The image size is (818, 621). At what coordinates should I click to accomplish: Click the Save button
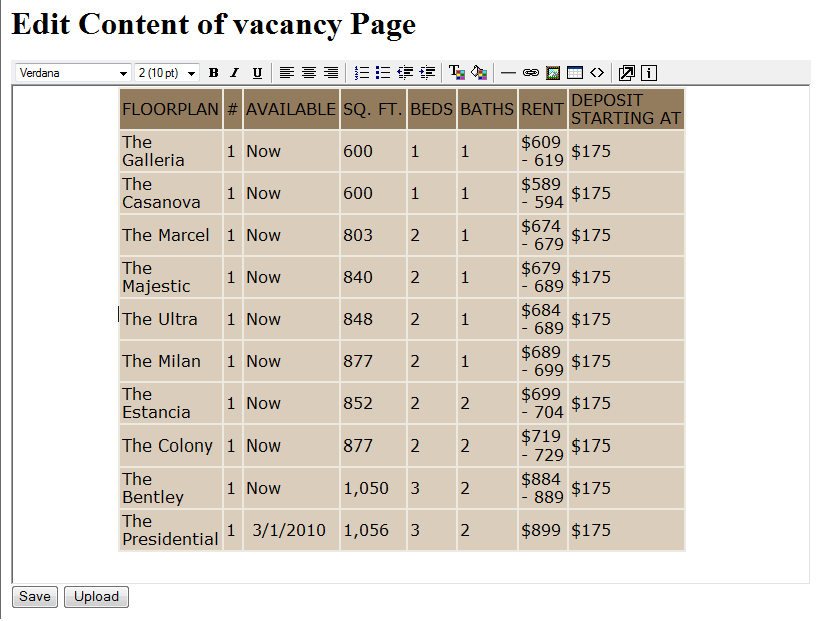tap(35, 597)
